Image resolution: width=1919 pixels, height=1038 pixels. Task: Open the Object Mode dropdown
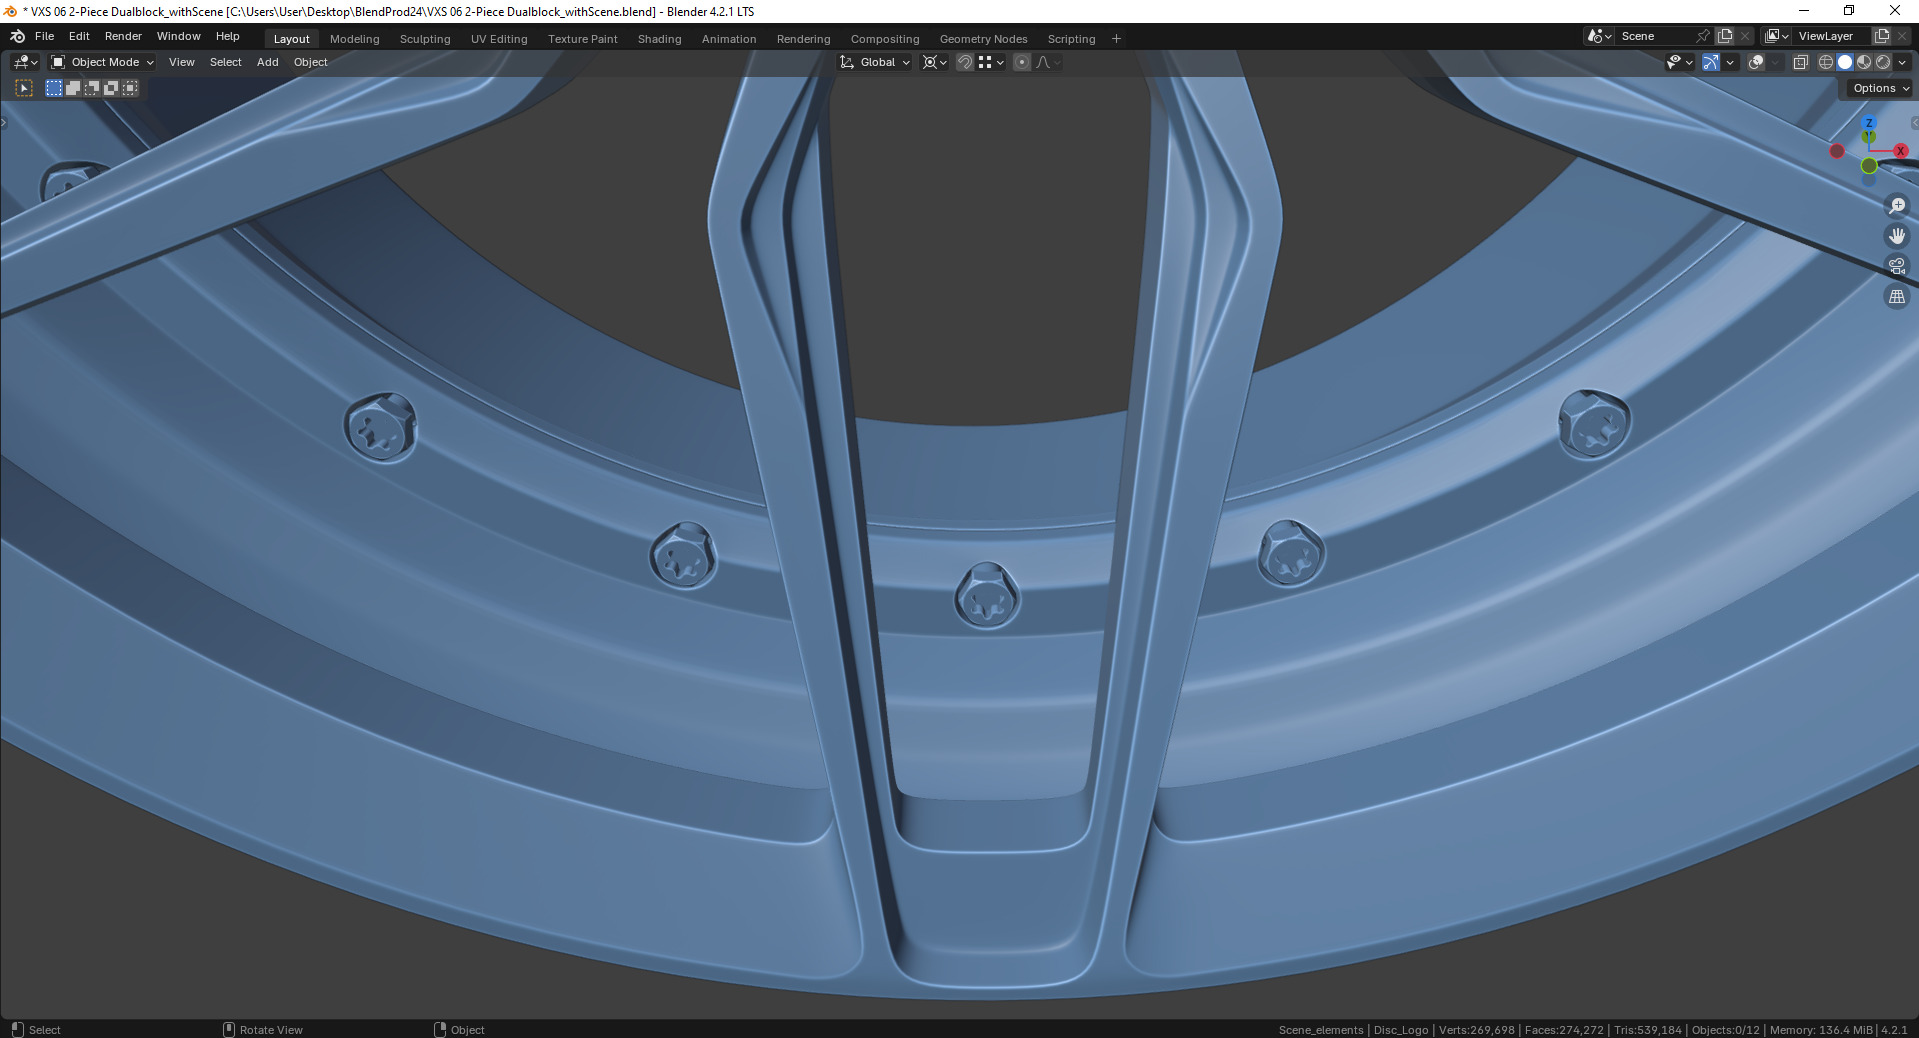[x=103, y=62]
